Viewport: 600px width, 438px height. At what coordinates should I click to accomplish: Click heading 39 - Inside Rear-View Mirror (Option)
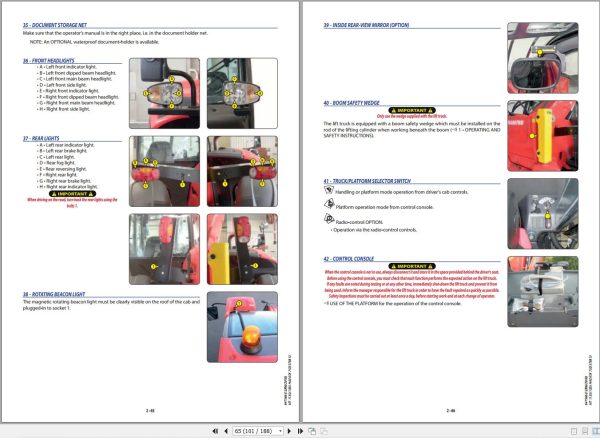[366, 25]
